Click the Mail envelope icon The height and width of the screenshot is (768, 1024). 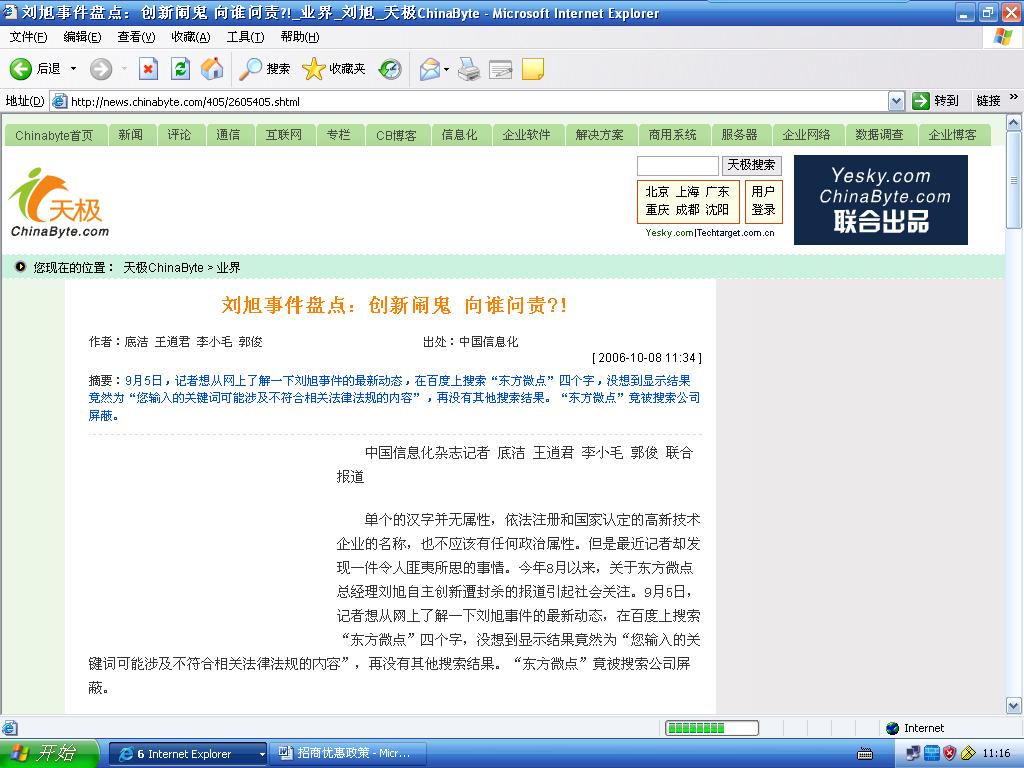(430, 69)
